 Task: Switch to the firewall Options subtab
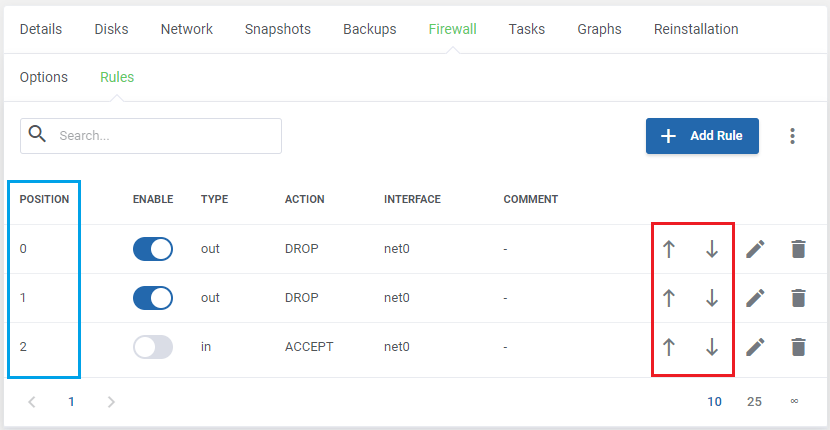(44, 77)
